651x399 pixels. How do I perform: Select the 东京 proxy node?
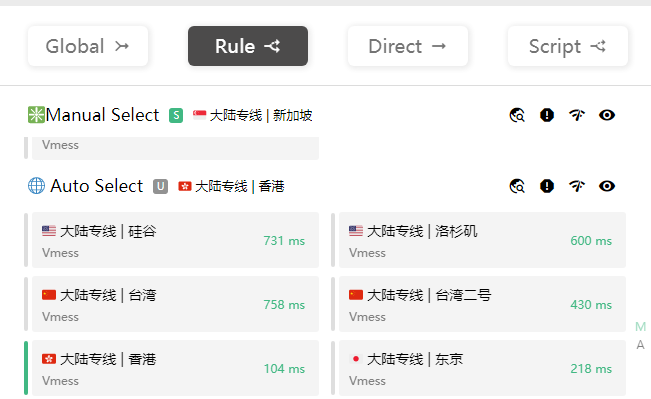482,368
